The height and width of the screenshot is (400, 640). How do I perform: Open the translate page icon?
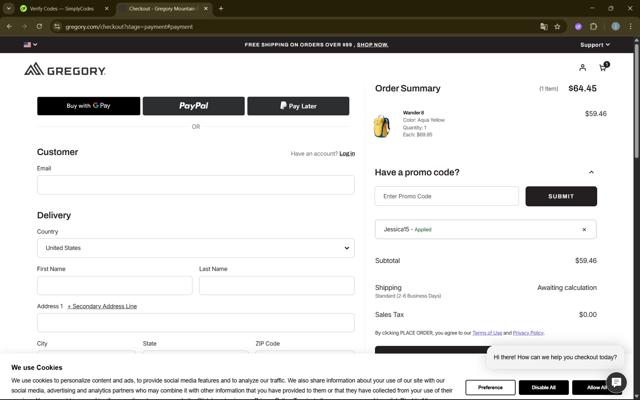coord(544,27)
